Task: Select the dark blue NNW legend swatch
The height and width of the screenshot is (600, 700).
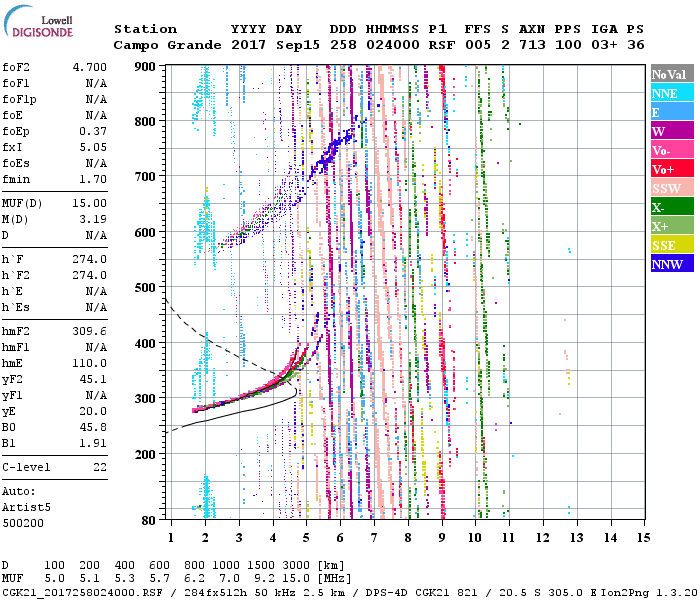Action: 671,264
